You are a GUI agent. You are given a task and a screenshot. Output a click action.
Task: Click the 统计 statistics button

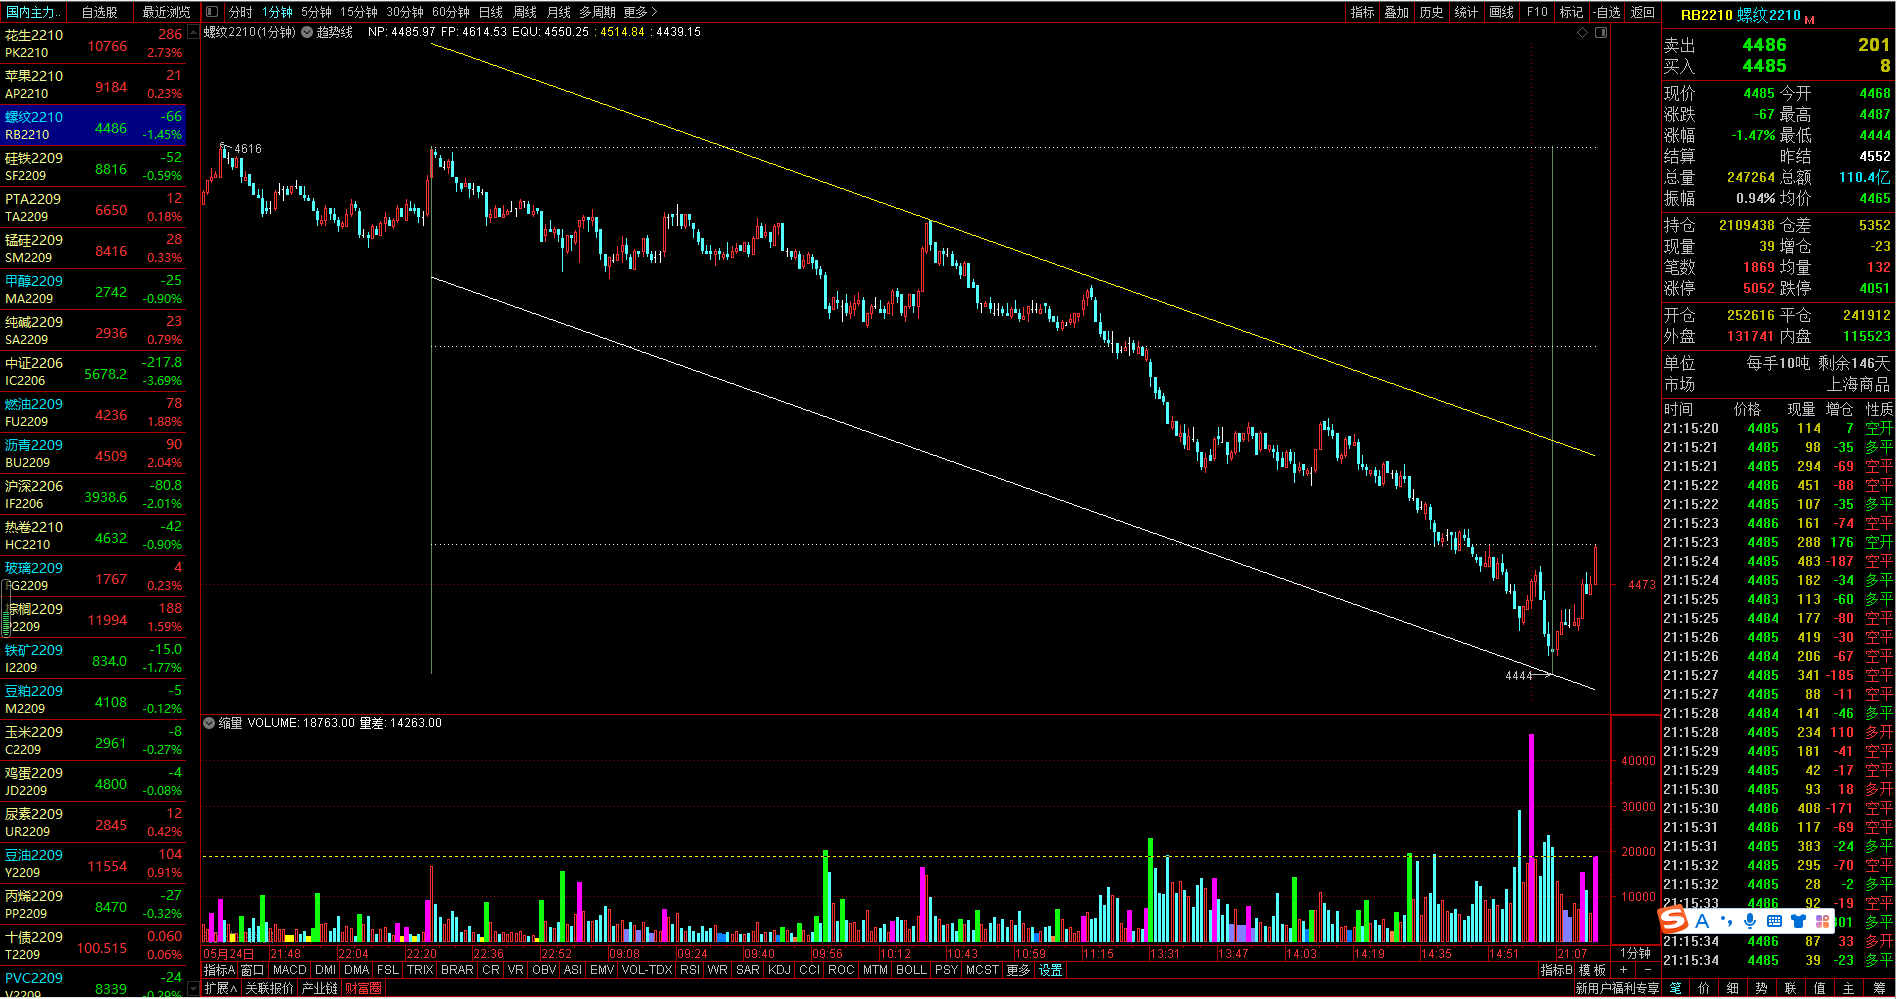1466,12
